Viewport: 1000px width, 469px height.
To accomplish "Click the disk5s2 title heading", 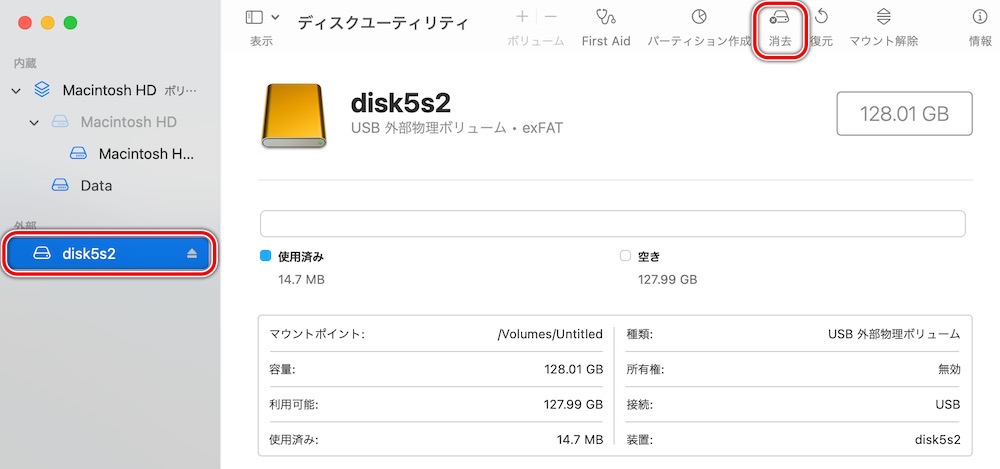I will 401,103.
